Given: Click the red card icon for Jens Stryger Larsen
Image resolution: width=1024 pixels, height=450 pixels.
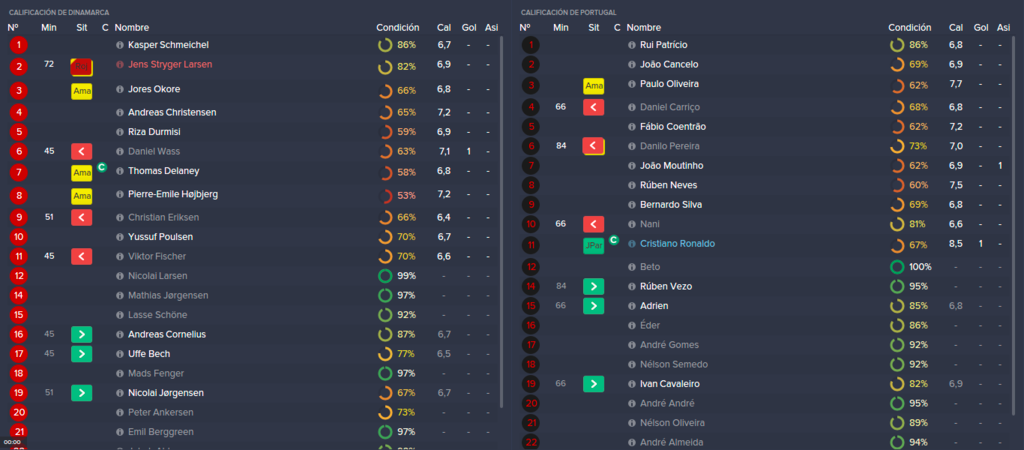Looking at the screenshot, I should (82, 67).
